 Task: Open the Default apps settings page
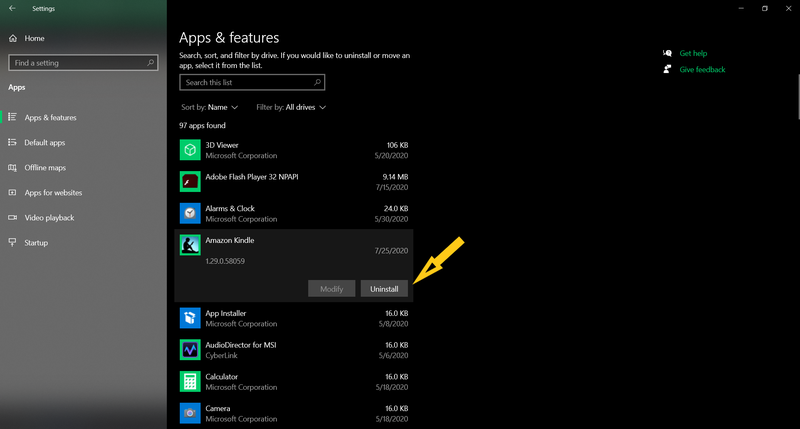(x=44, y=143)
